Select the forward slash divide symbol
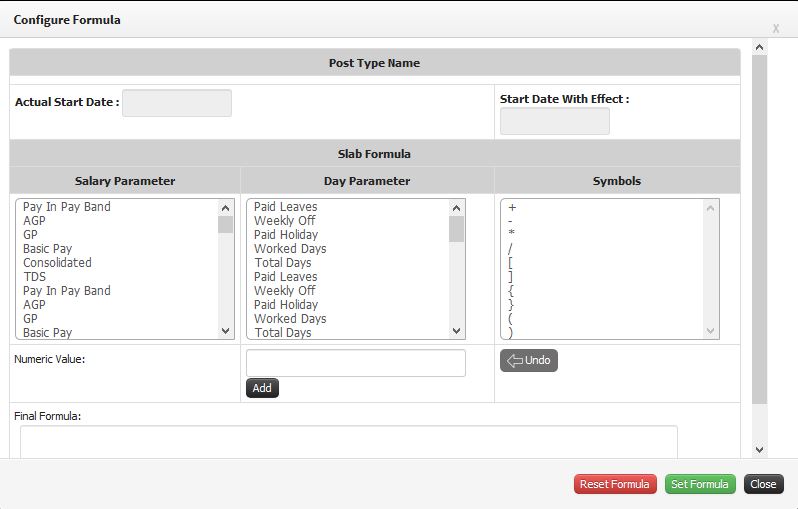The width and height of the screenshot is (798, 509). (x=510, y=248)
